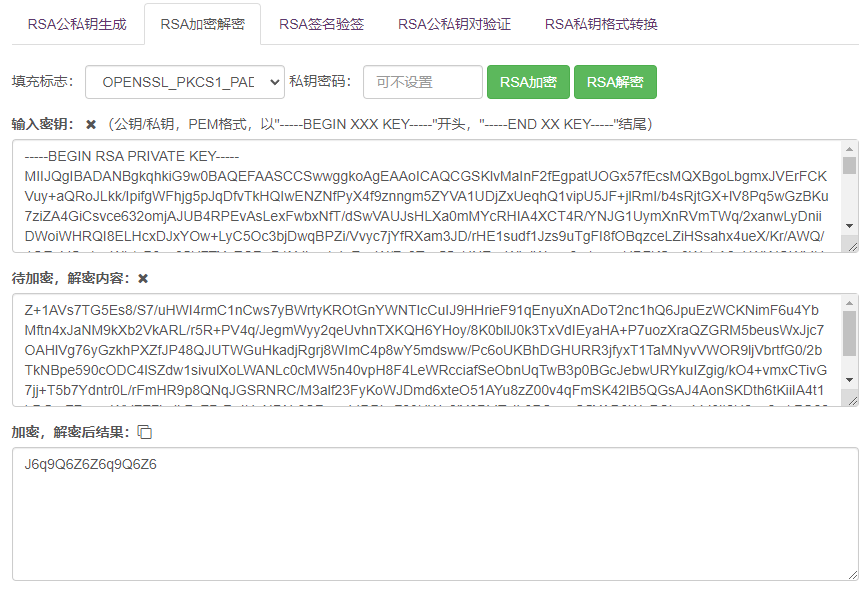Focus the 私钥密码 password field
This screenshot has height=593, width=868.
(422, 82)
